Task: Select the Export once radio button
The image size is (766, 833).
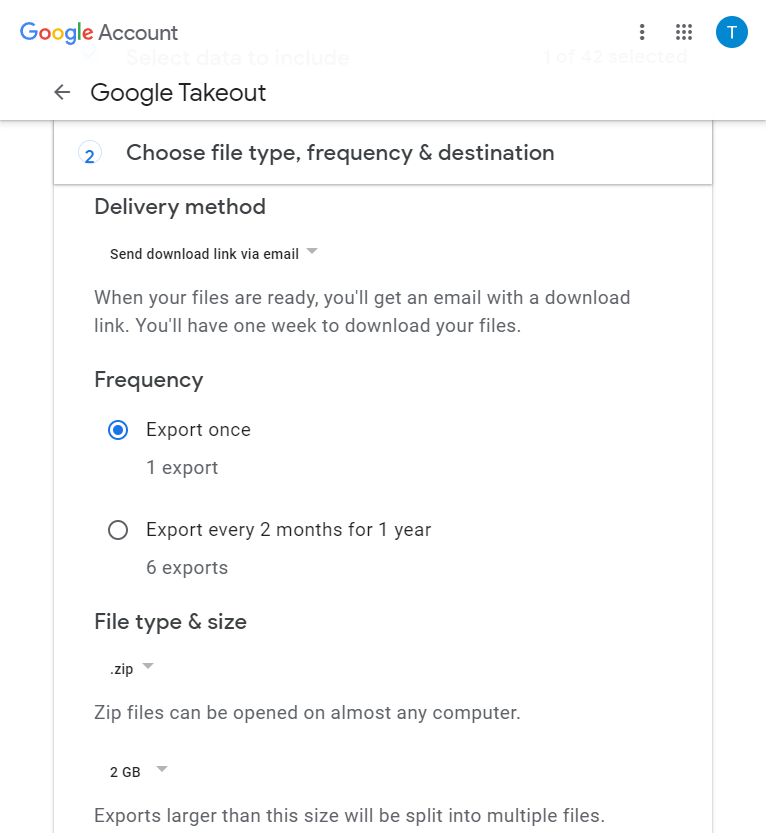Action: [x=118, y=430]
